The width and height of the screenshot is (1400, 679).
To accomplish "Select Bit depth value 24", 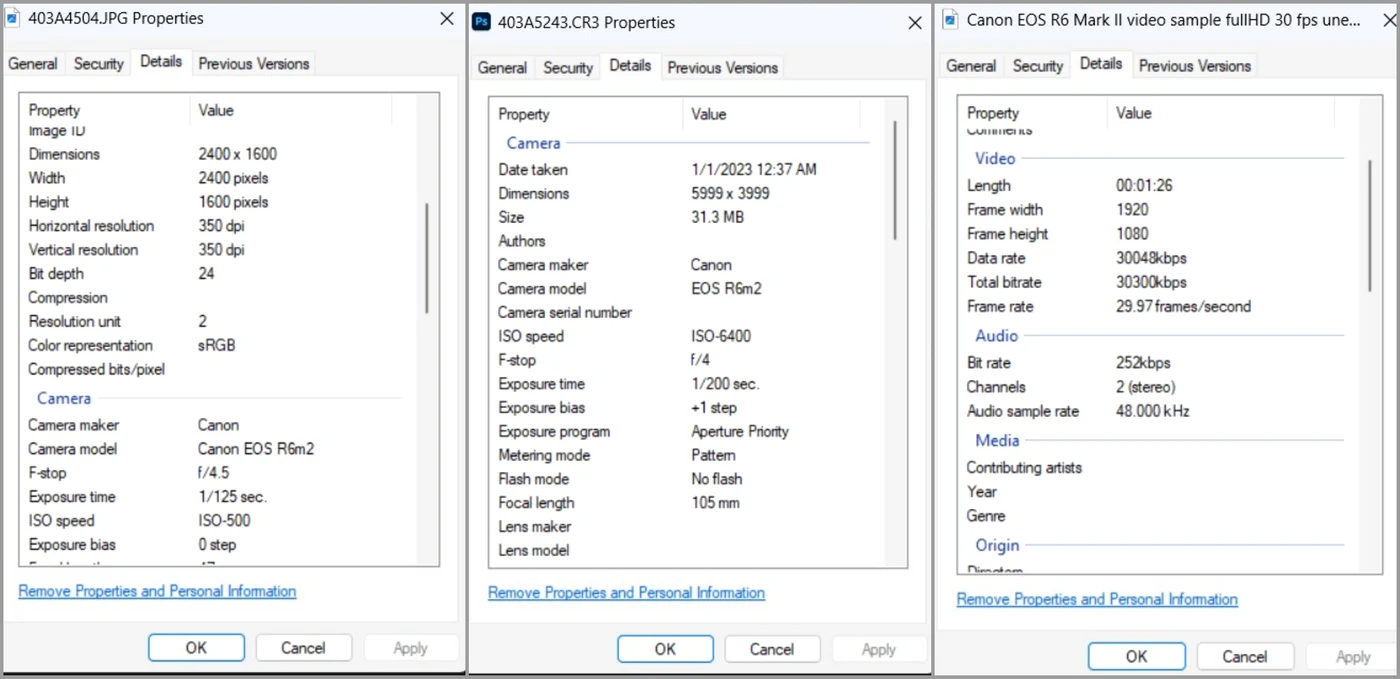I will click(206, 274).
